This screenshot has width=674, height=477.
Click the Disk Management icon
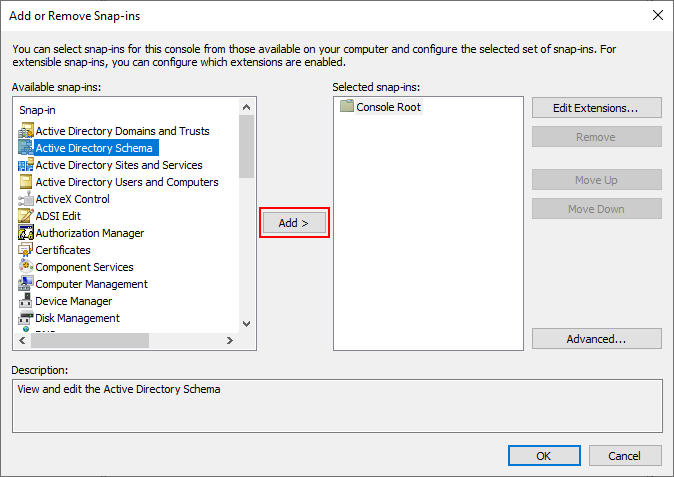tap(26, 318)
